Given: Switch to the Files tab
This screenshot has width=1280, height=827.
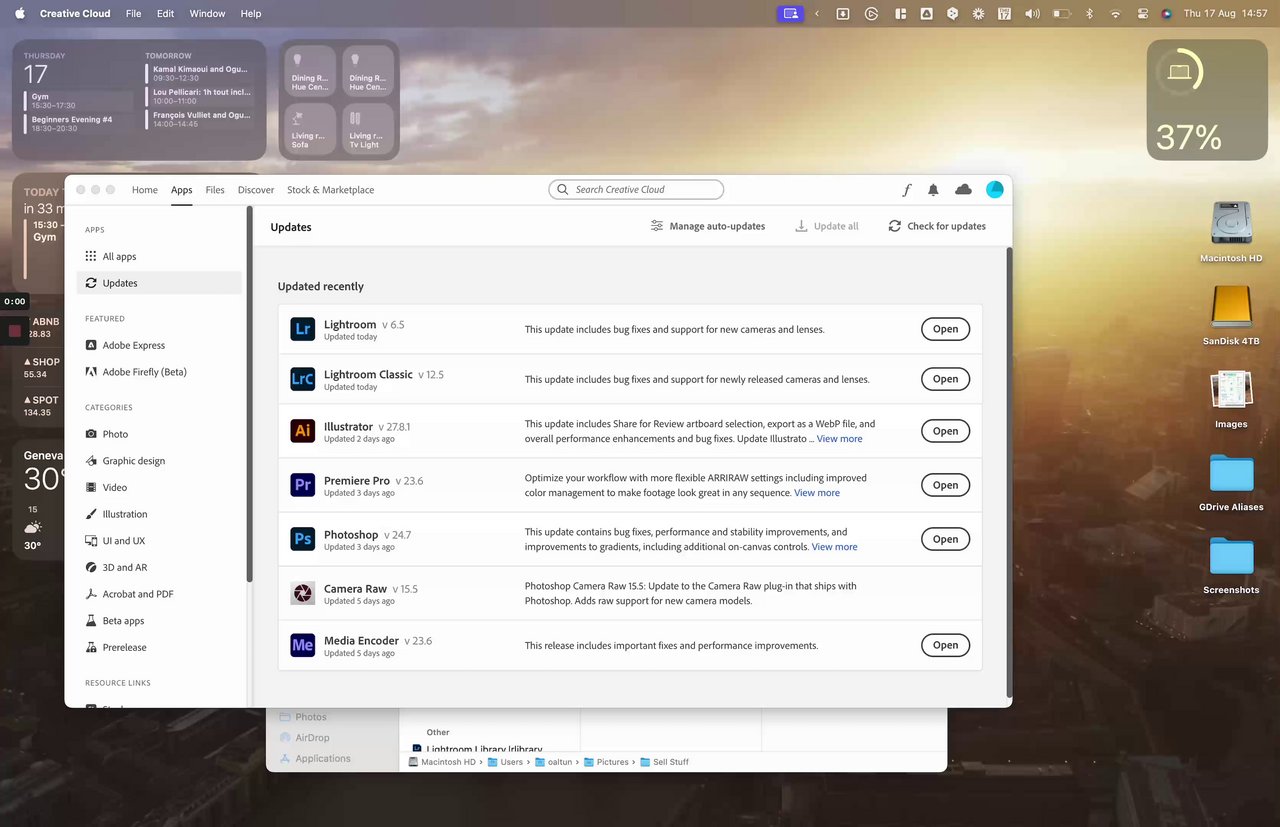Looking at the screenshot, I should click(x=215, y=190).
